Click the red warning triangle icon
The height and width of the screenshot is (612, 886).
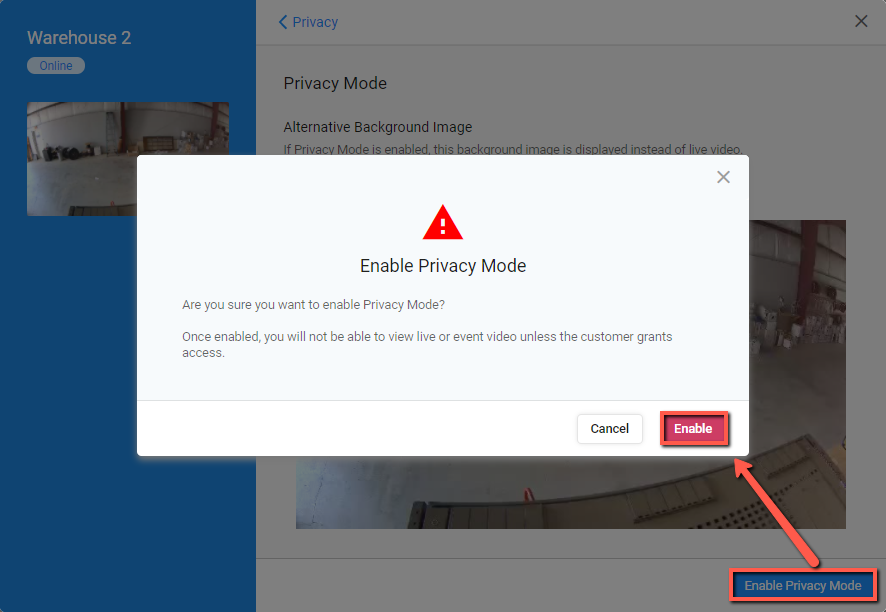(x=442, y=222)
